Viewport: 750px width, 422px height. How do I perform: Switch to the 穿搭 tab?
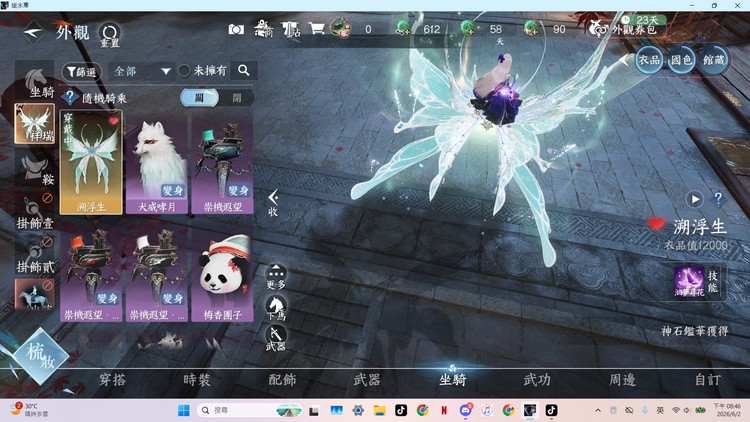112,380
